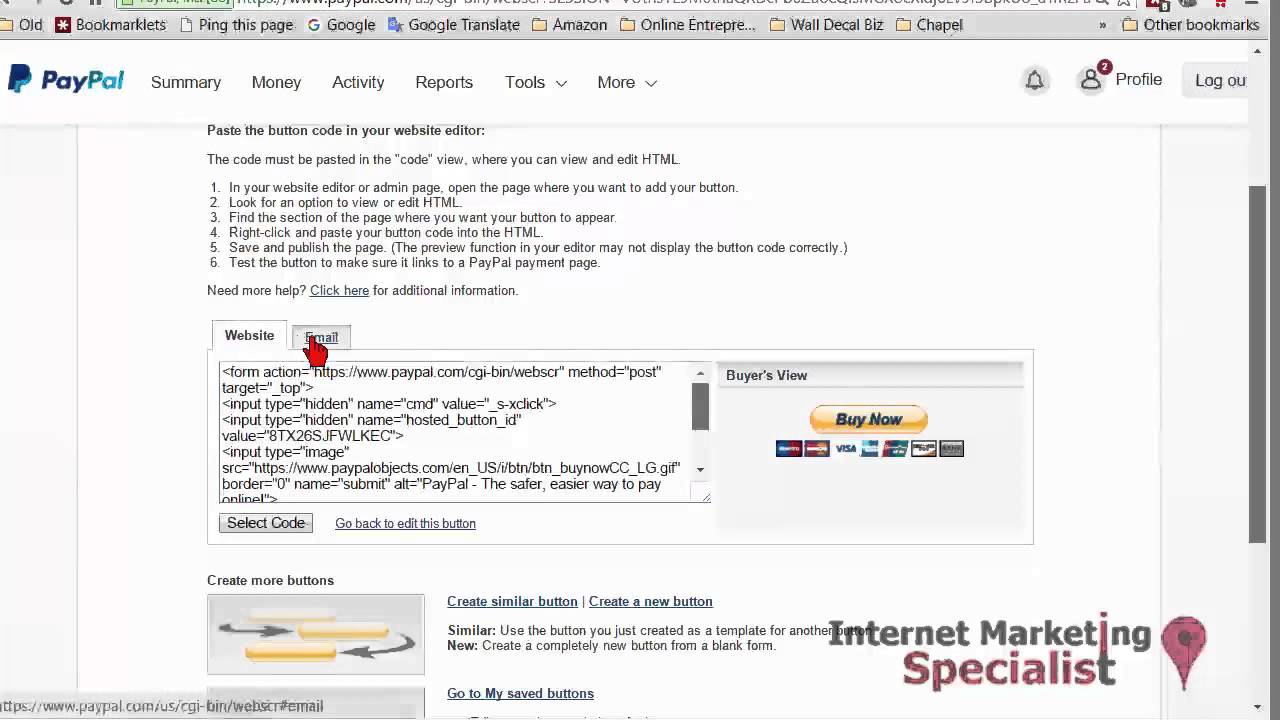Expand the Tools dropdown

pyautogui.click(x=535, y=82)
